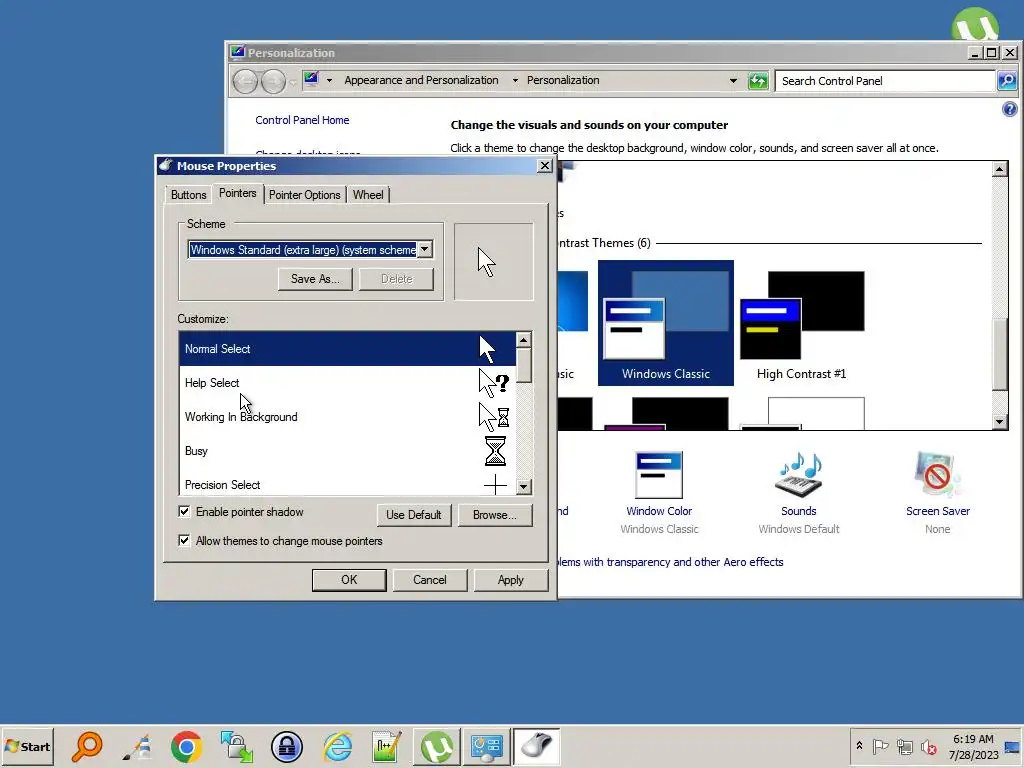Click the padlock icon in taskbar
The width and height of the screenshot is (1024, 768).
tap(287, 746)
